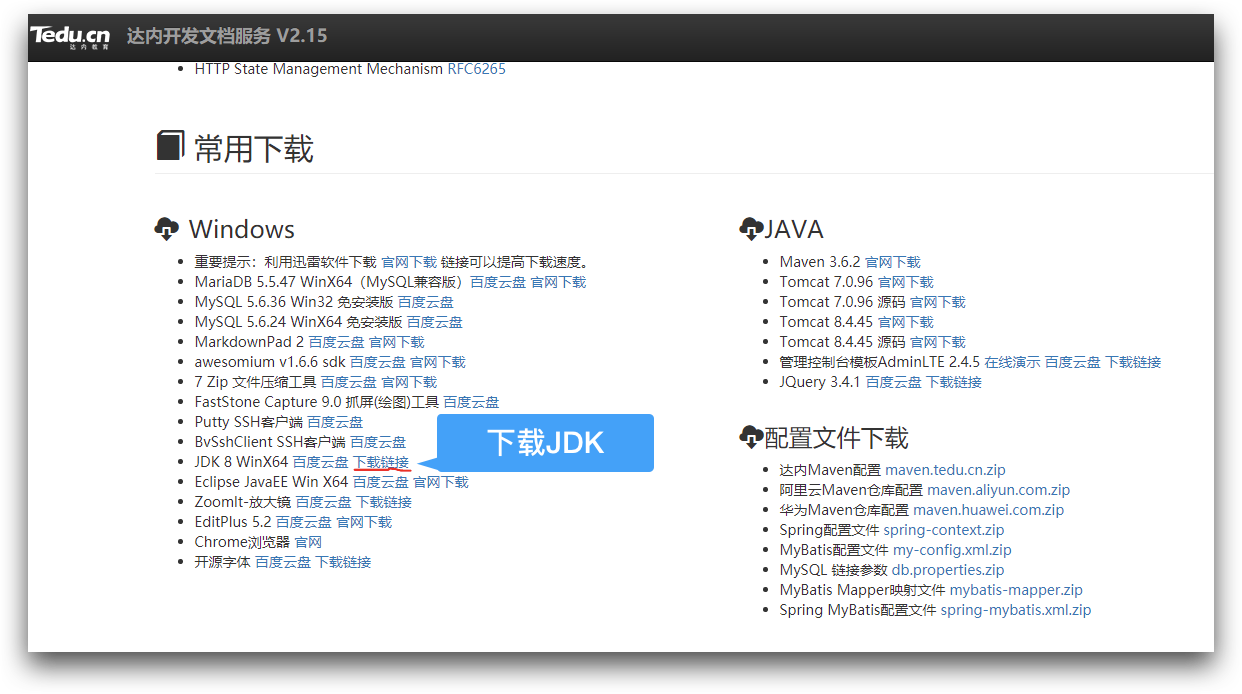
Task: Open the RFC6265 link
Action: pos(477,69)
